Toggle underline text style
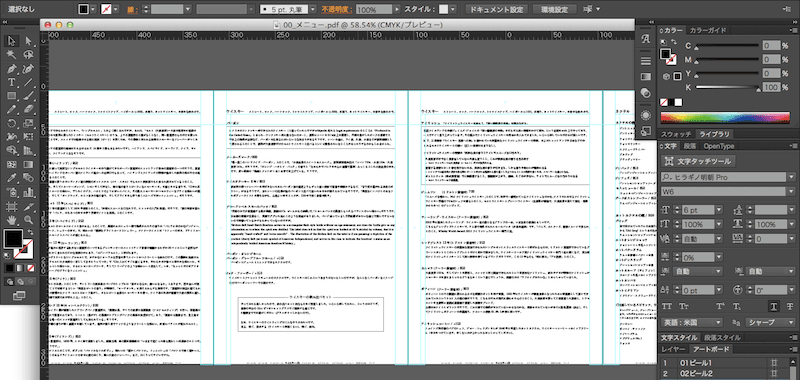This screenshot has width=800, height=380. 774,306
